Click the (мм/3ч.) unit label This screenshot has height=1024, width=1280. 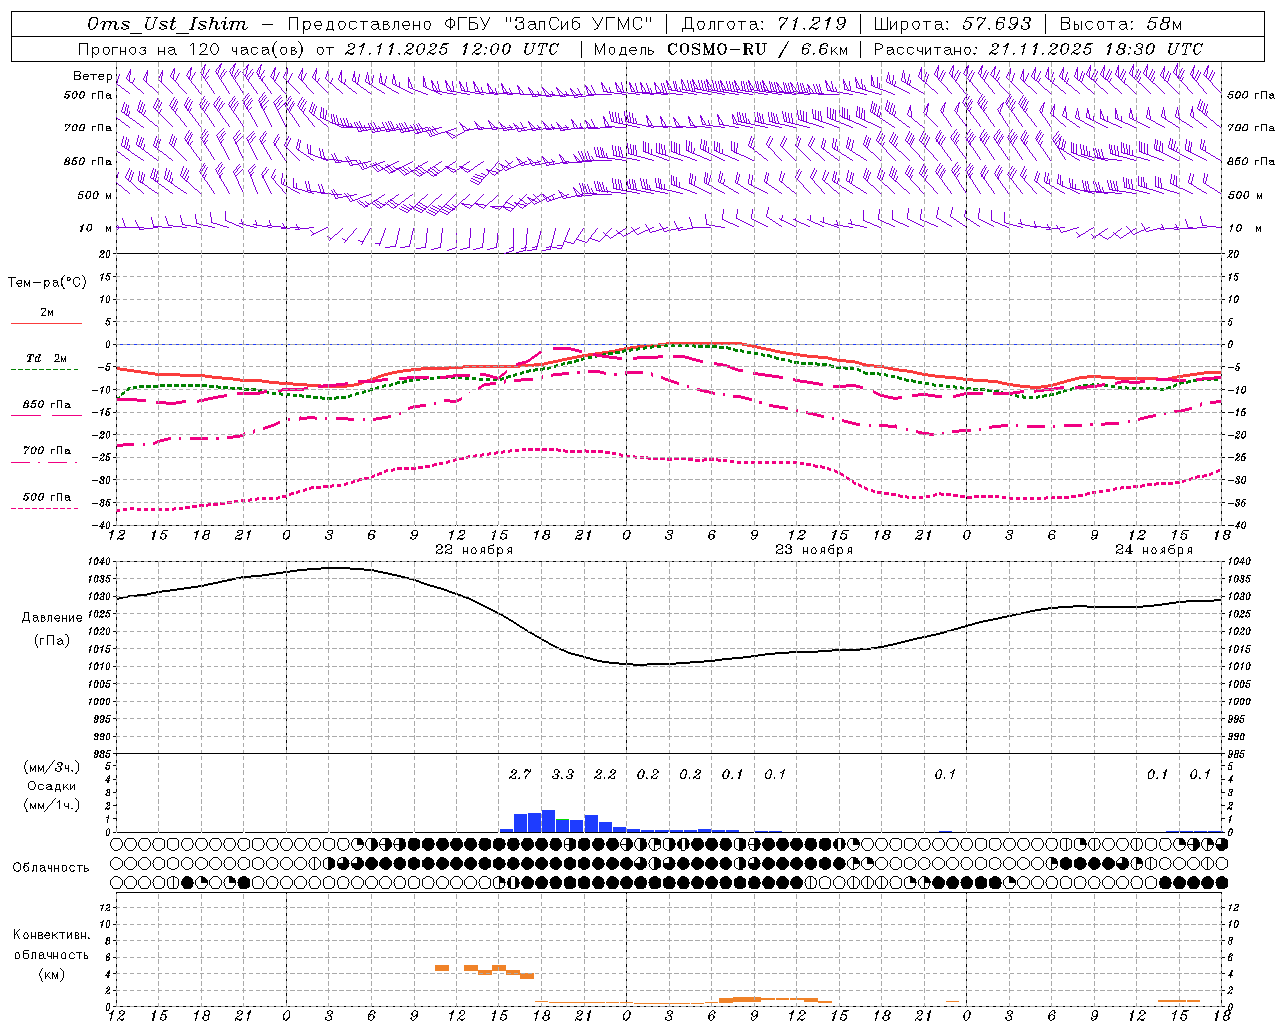[50, 767]
